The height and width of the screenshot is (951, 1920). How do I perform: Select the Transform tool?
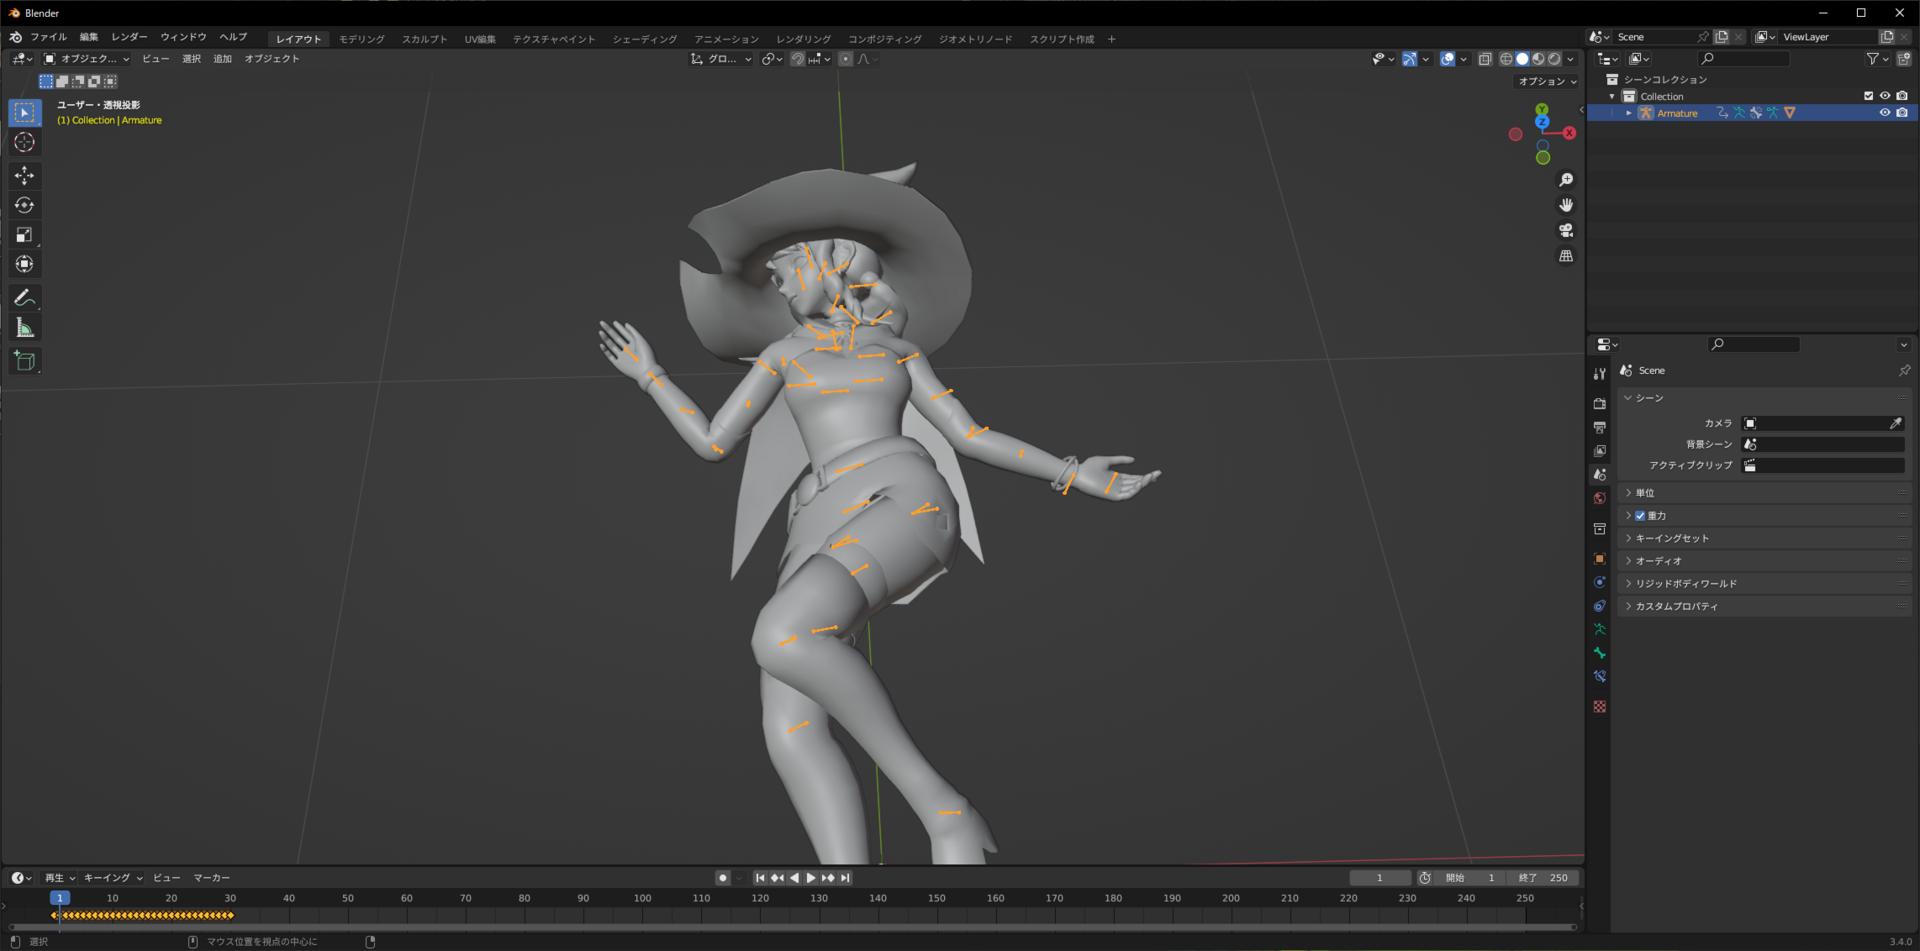(25, 264)
